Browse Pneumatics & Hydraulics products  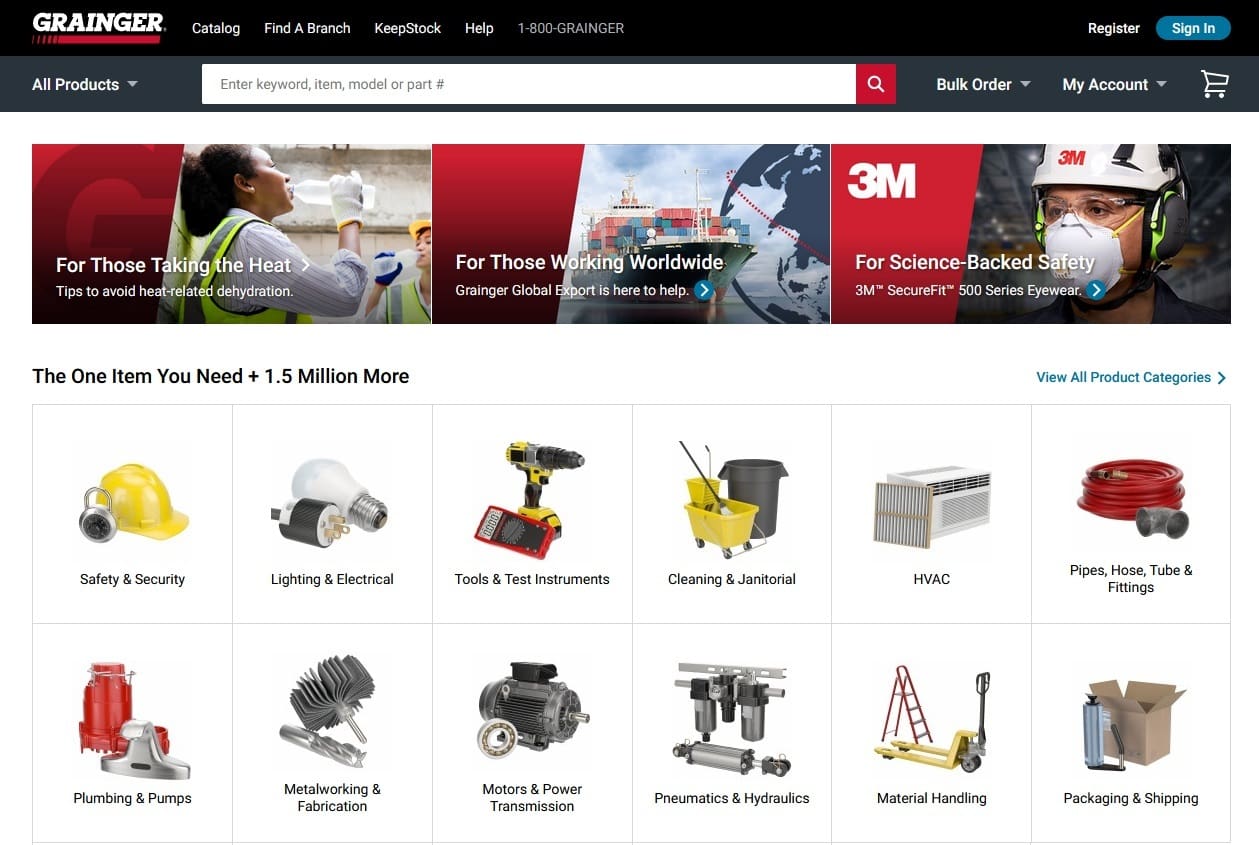[x=731, y=732]
